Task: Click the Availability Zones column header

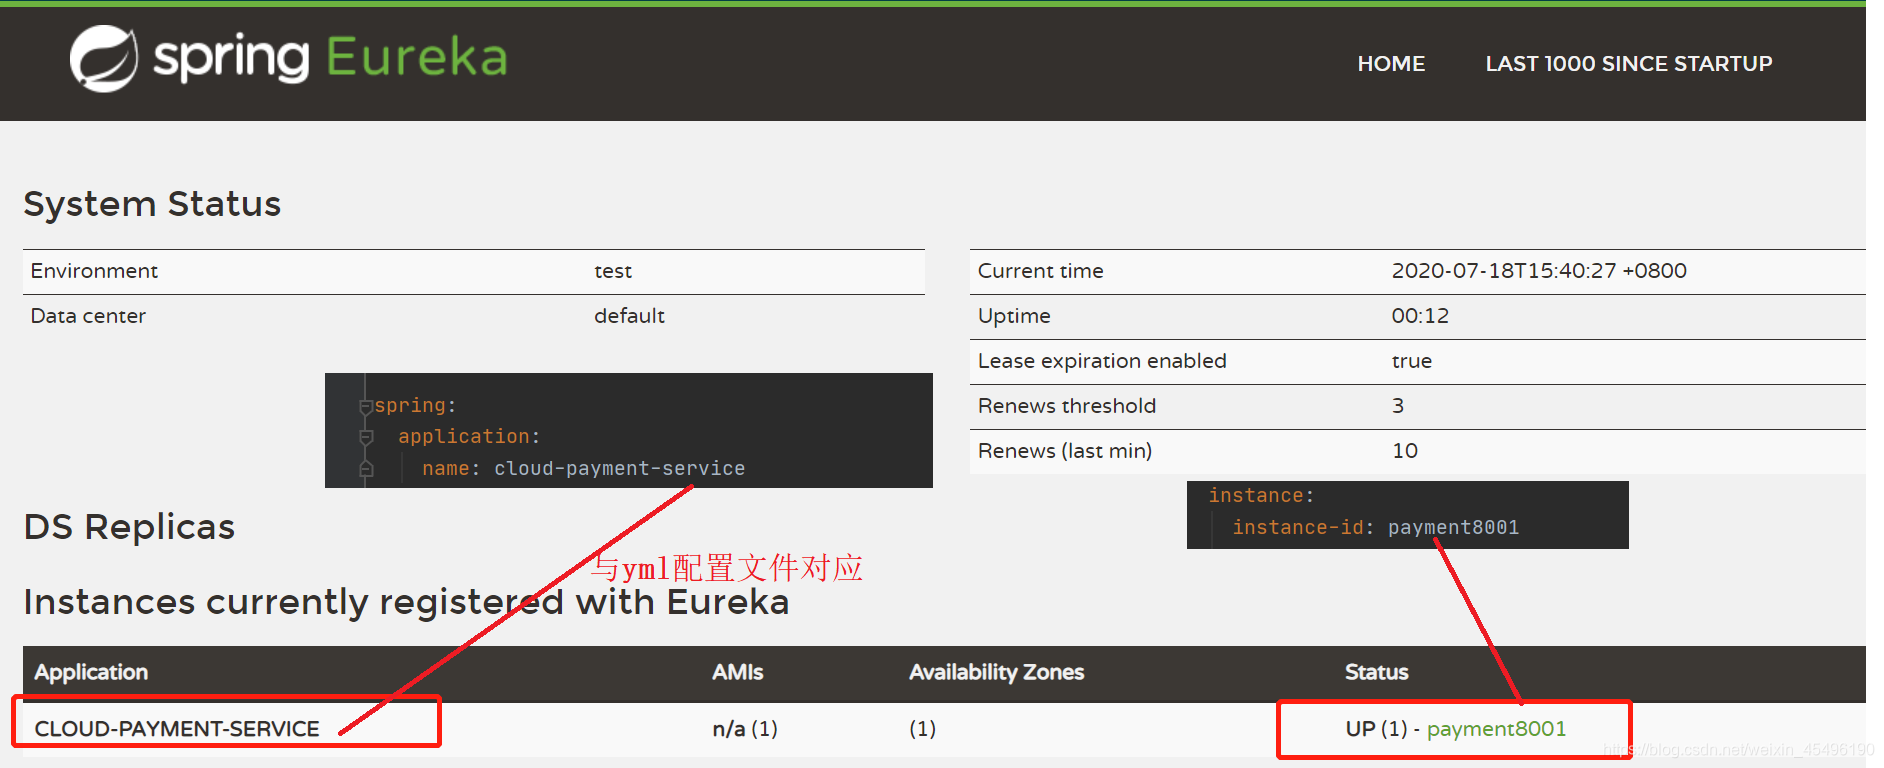Action: point(996,672)
